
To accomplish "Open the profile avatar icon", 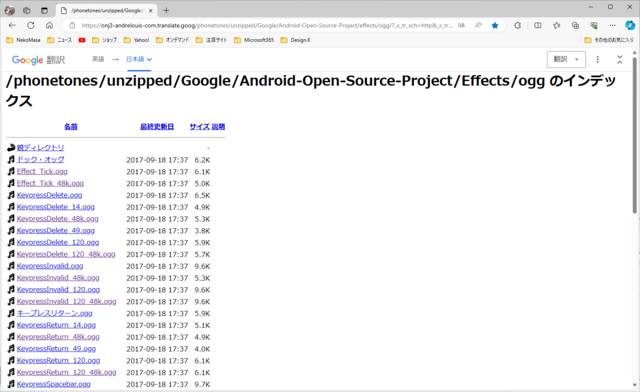I will pos(9,11).
